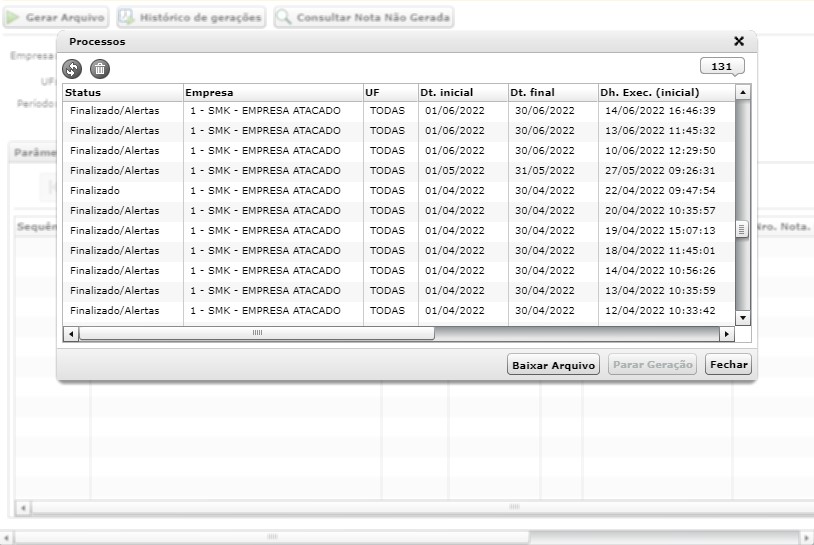Click Consultar Nota Não Gerada
The height and width of the screenshot is (545, 814).
(x=364, y=17)
